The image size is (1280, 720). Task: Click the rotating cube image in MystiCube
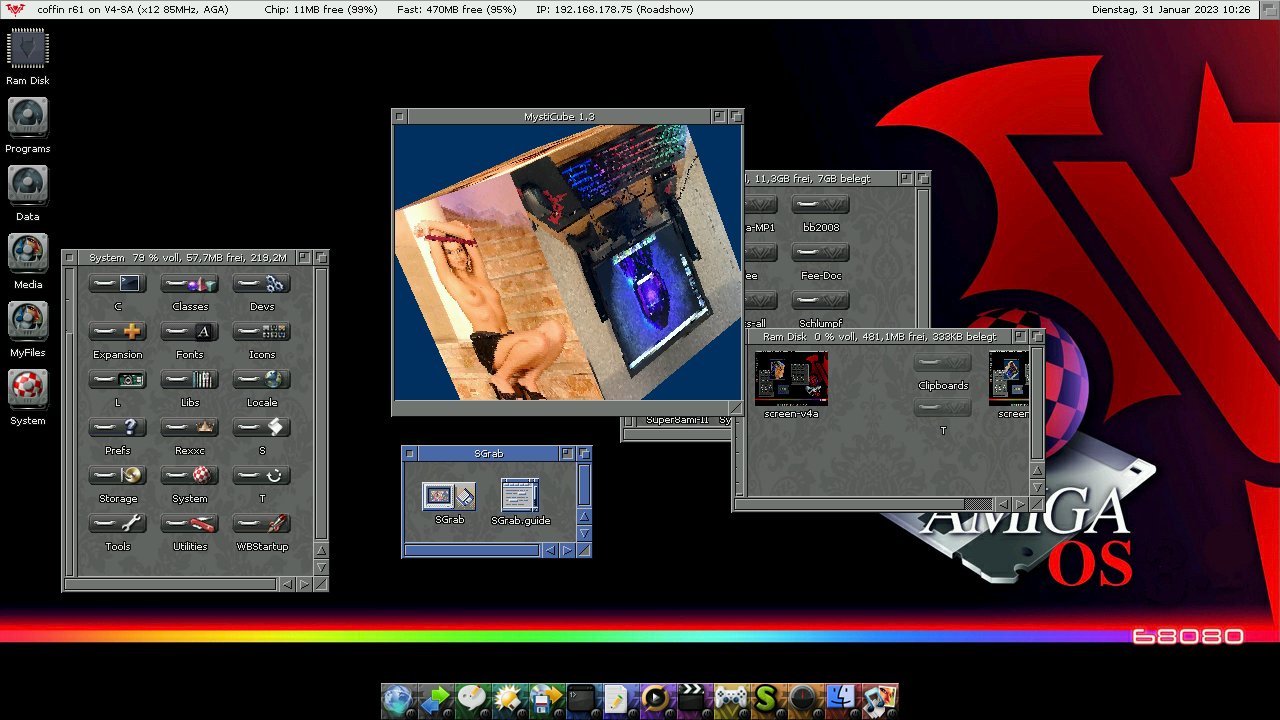[x=567, y=262]
